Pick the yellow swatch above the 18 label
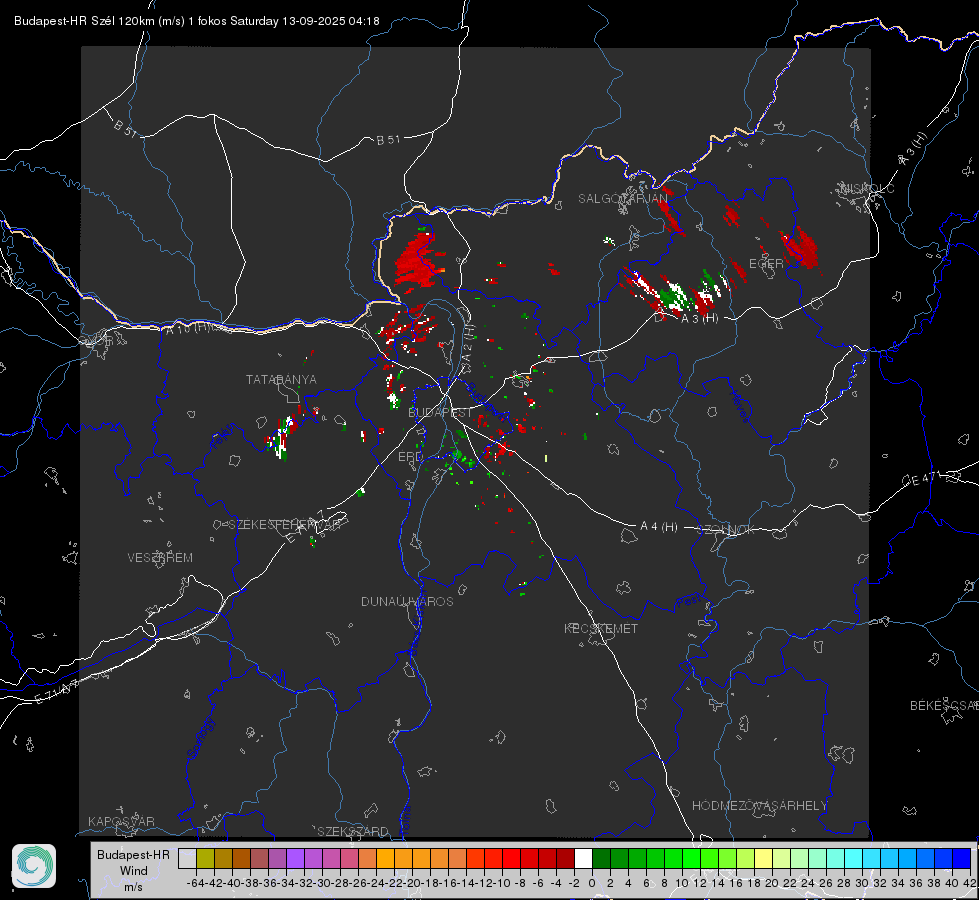The height and width of the screenshot is (900, 979). coord(764,858)
